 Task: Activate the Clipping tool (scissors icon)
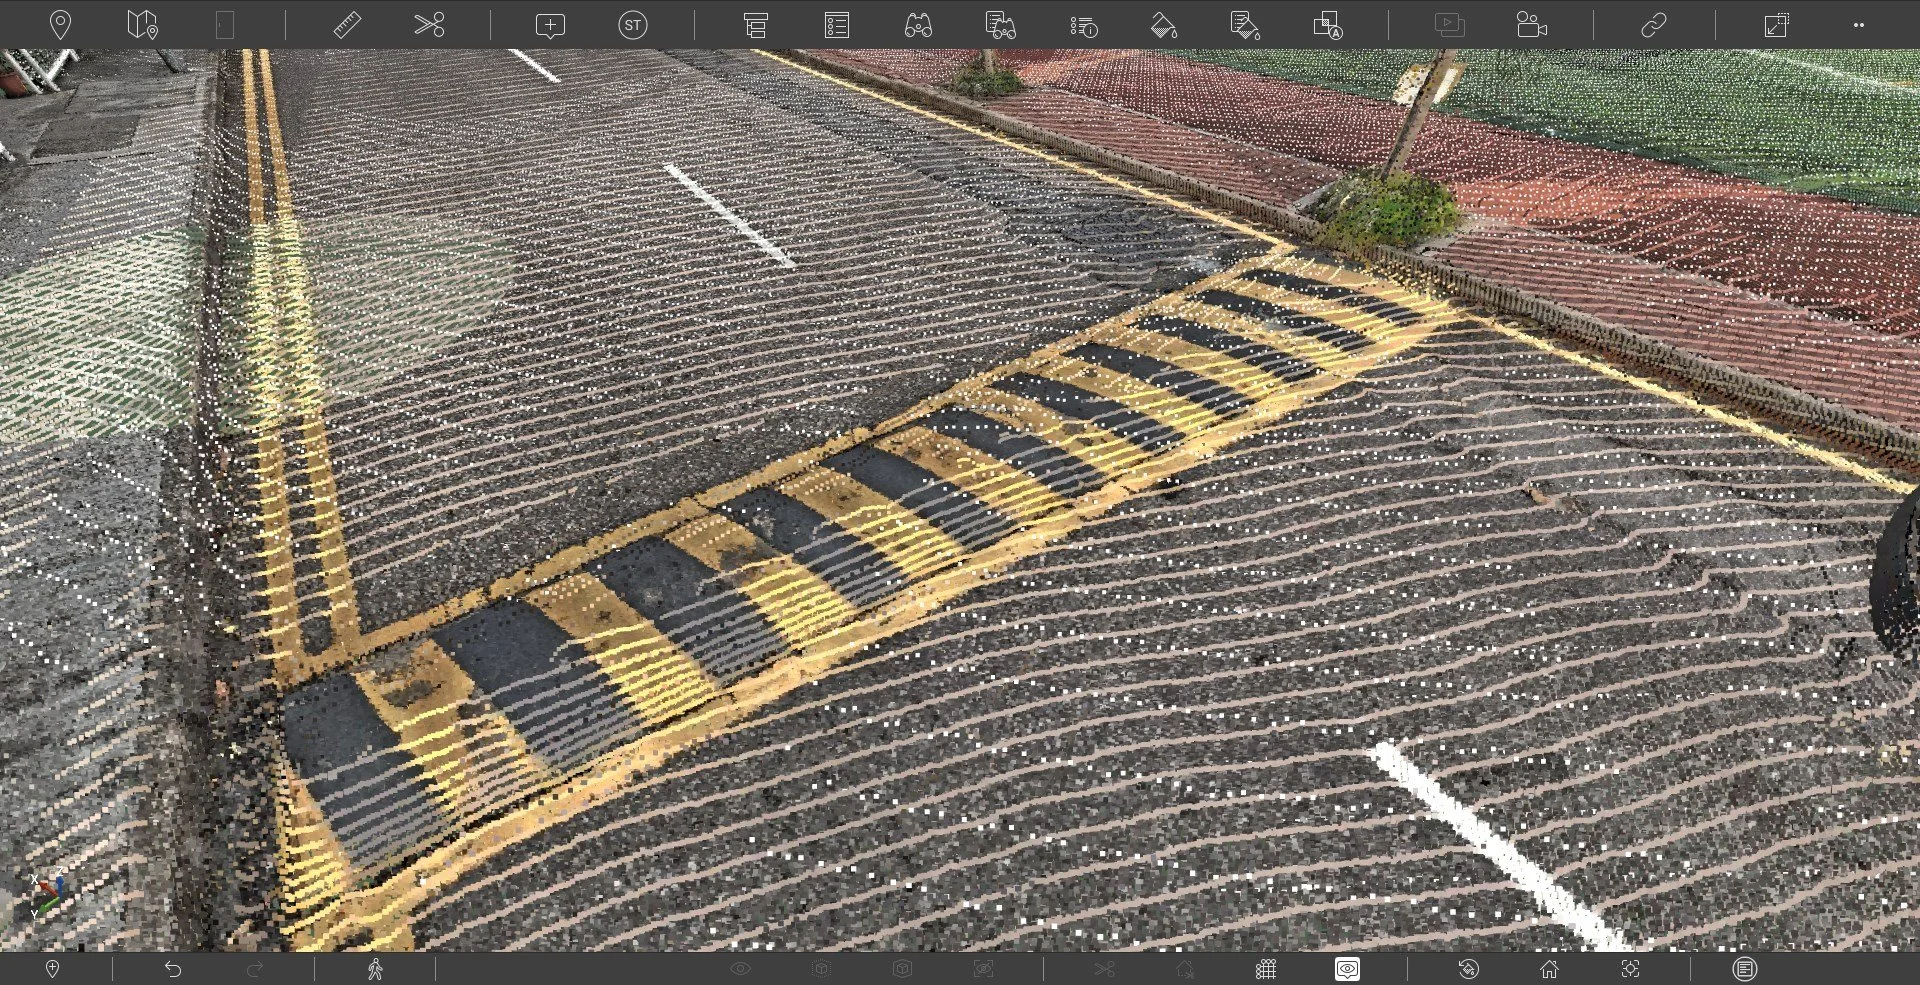point(427,25)
